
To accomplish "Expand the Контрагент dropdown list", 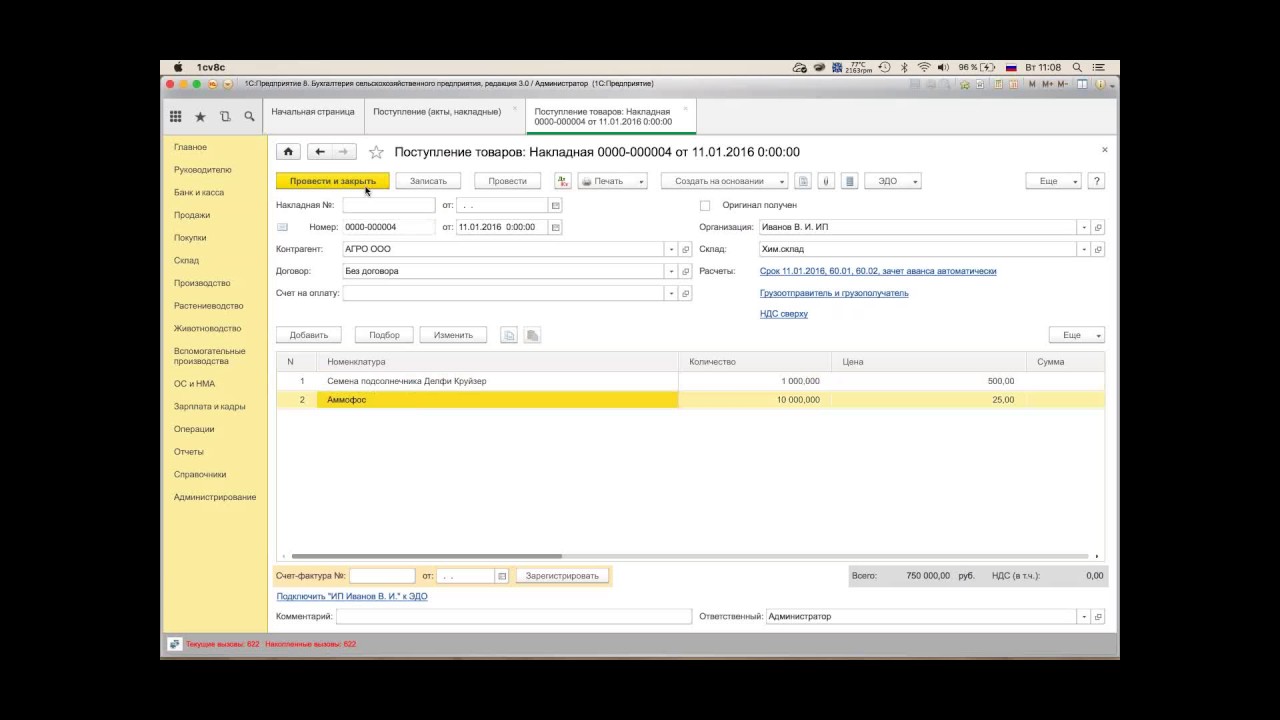I will pos(671,249).
